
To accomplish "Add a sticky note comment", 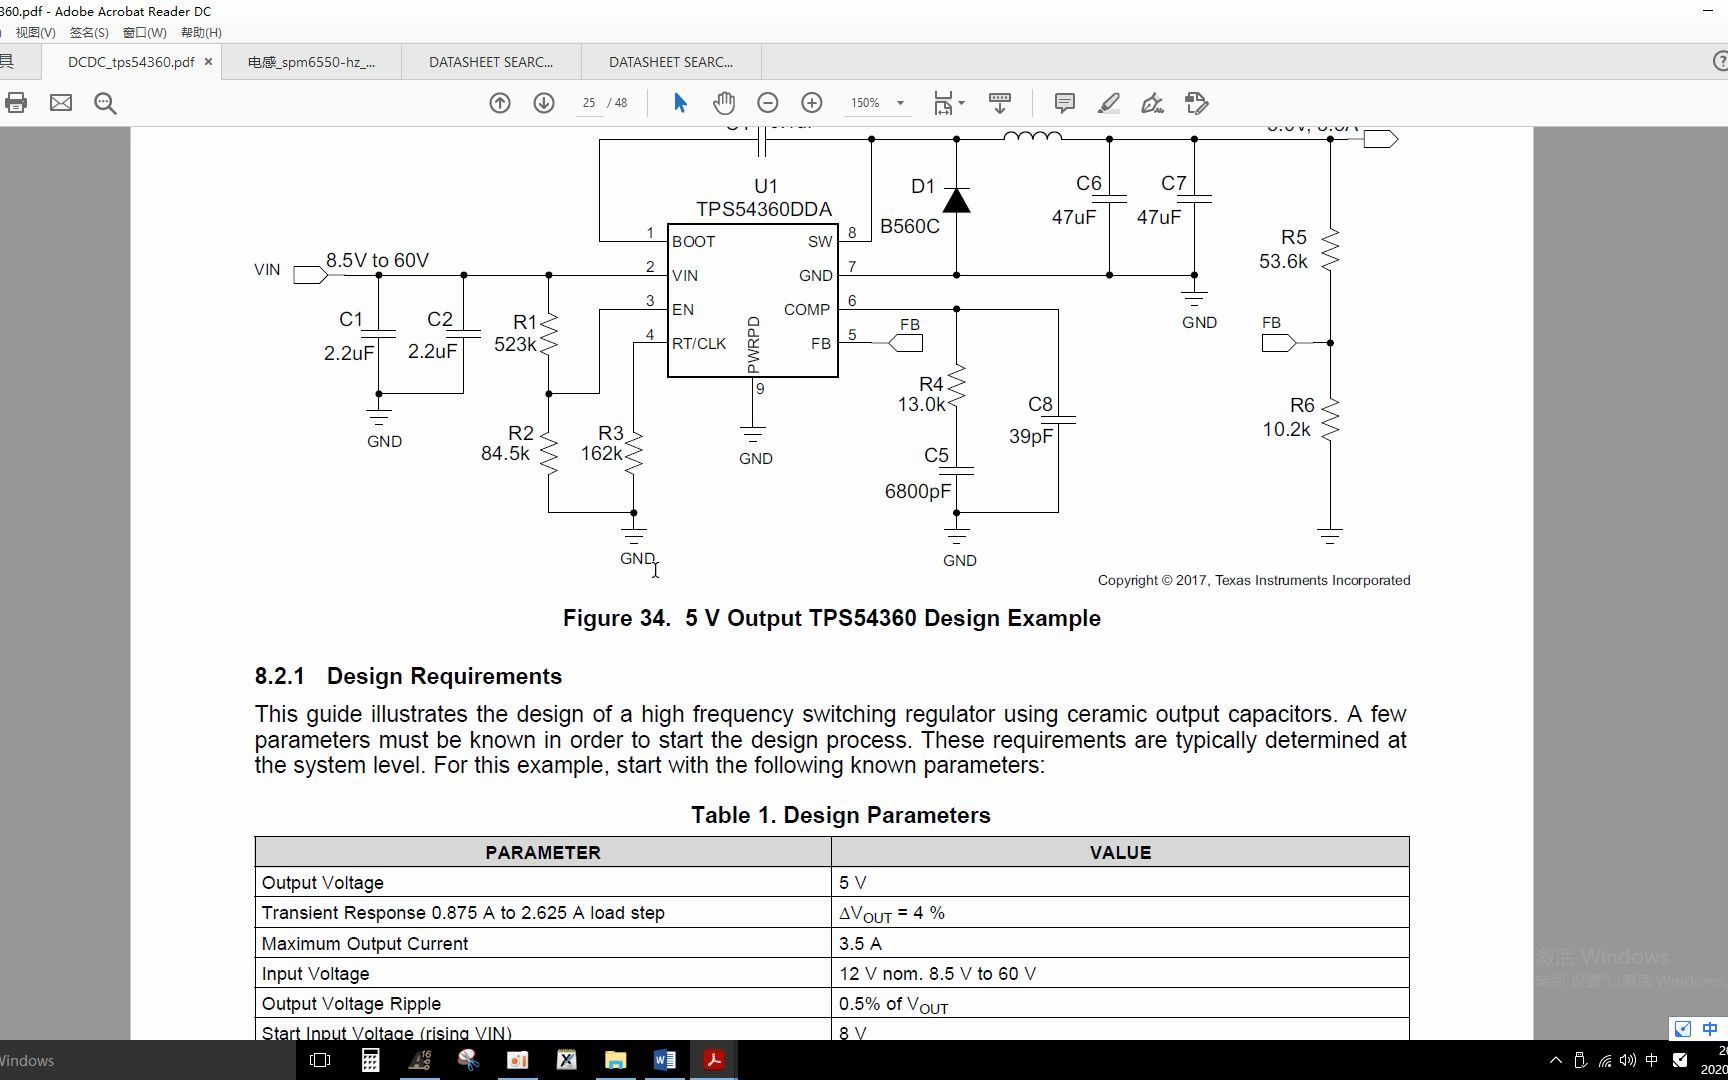I will pos(1065,103).
